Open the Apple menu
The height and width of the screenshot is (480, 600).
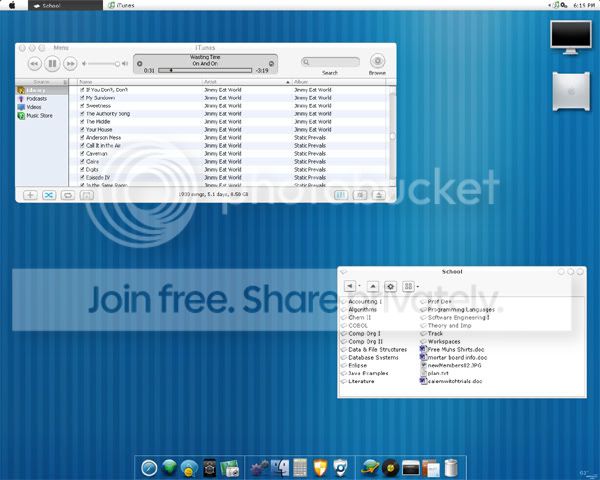tap(12, 5)
